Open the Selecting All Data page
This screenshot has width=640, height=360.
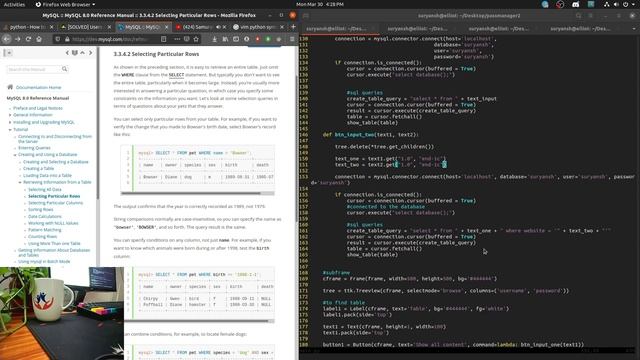(x=45, y=189)
